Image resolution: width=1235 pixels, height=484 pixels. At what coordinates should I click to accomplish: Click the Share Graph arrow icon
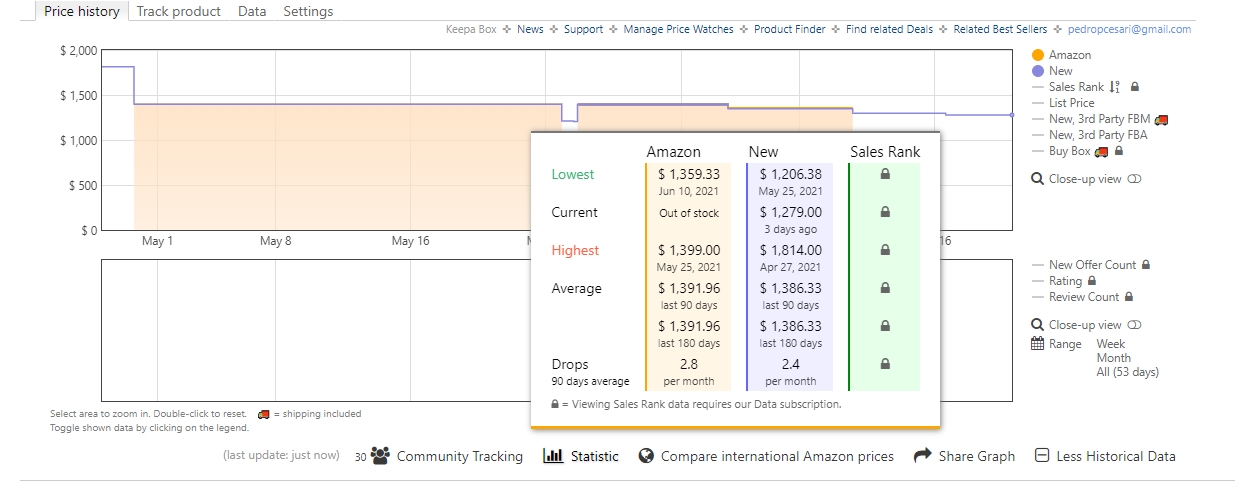[x=923, y=456]
